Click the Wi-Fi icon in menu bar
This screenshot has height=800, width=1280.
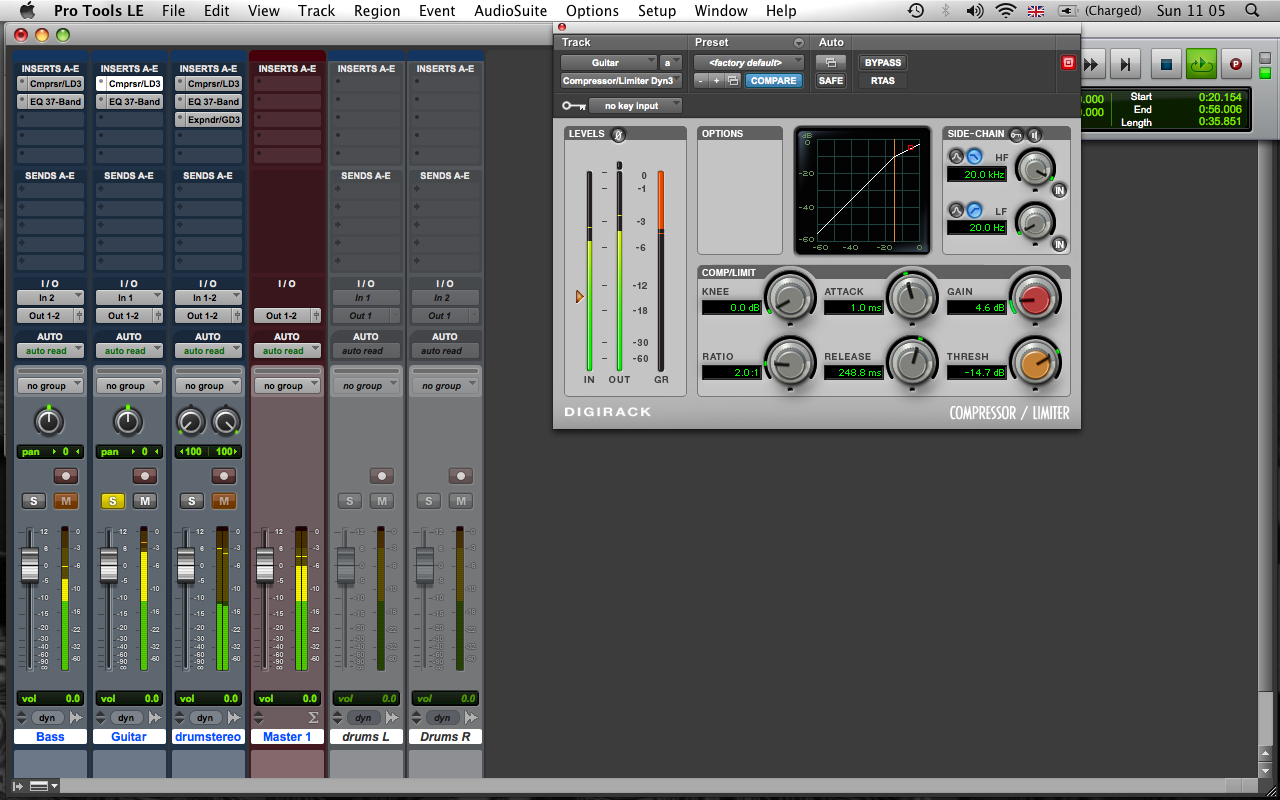coord(1005,11)
